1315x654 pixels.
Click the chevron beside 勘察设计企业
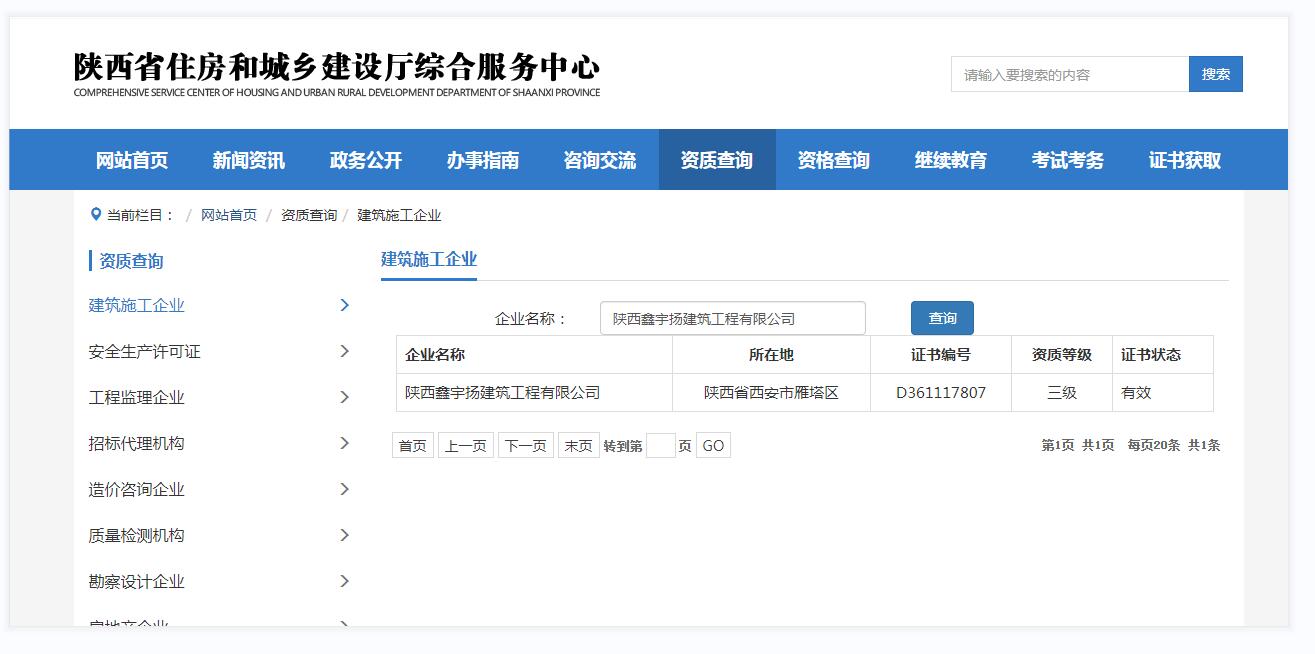(344, 581)
